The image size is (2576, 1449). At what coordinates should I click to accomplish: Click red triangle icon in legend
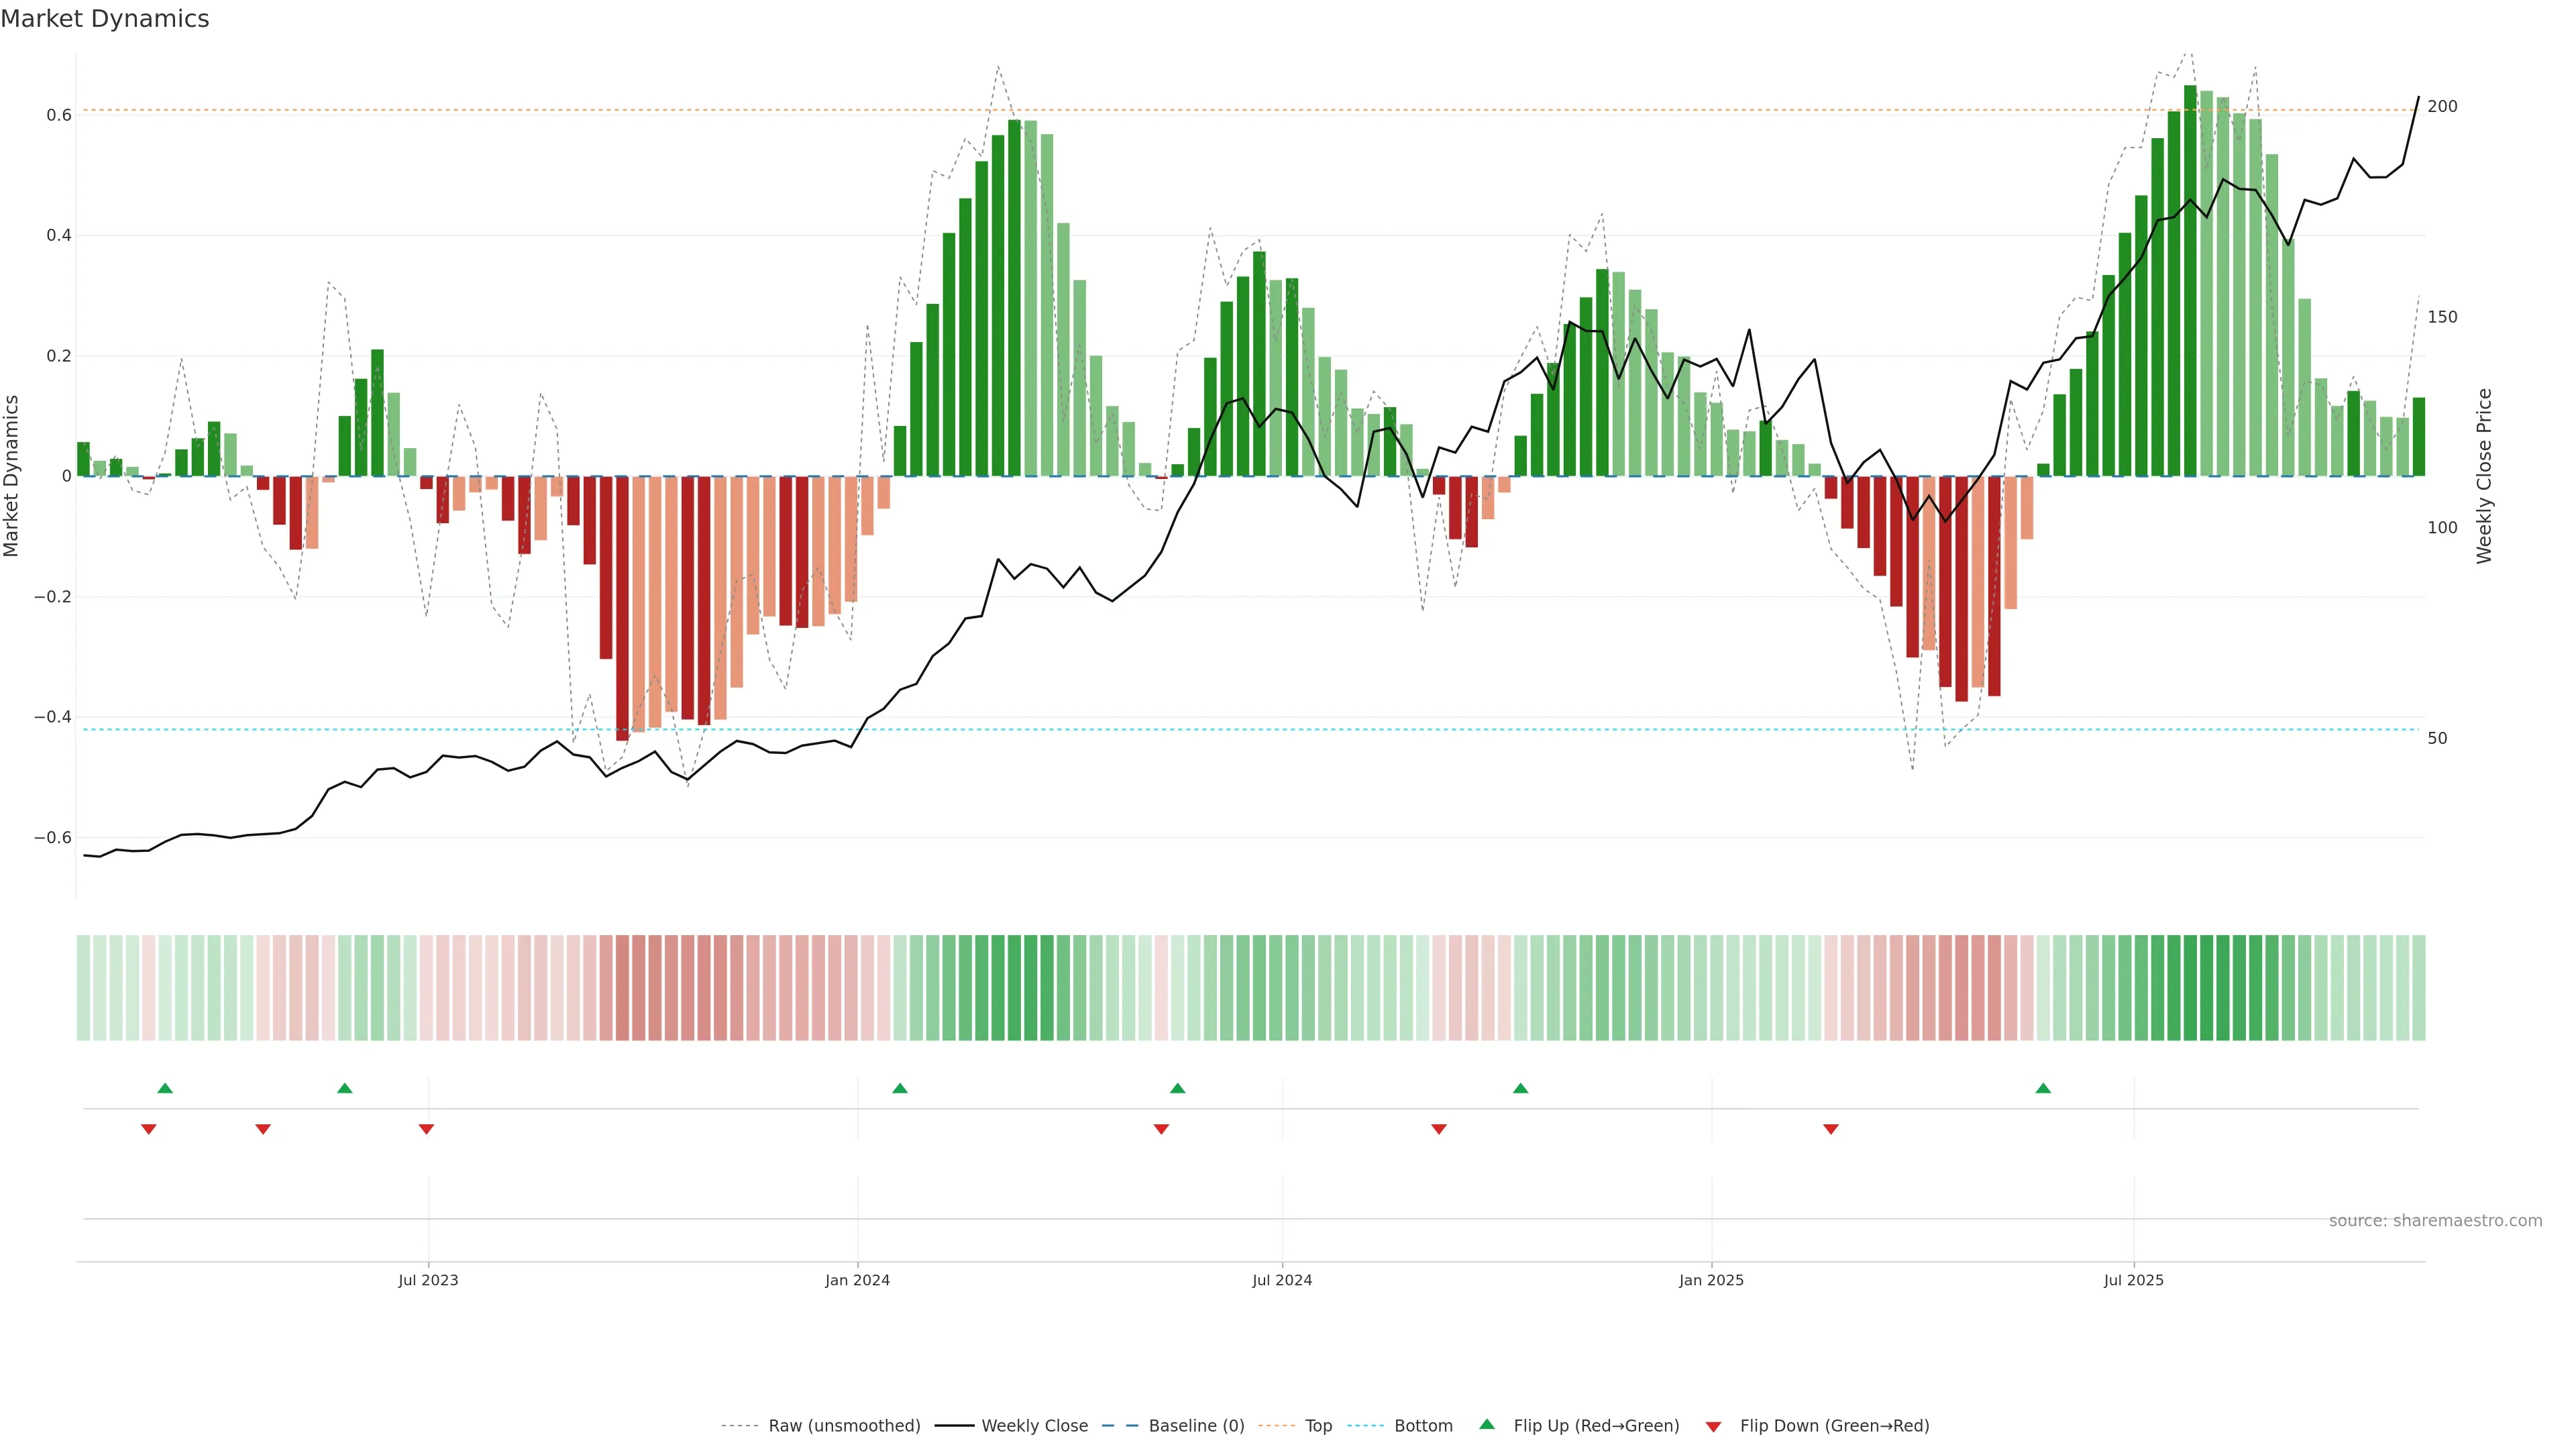[1713, 1426]
